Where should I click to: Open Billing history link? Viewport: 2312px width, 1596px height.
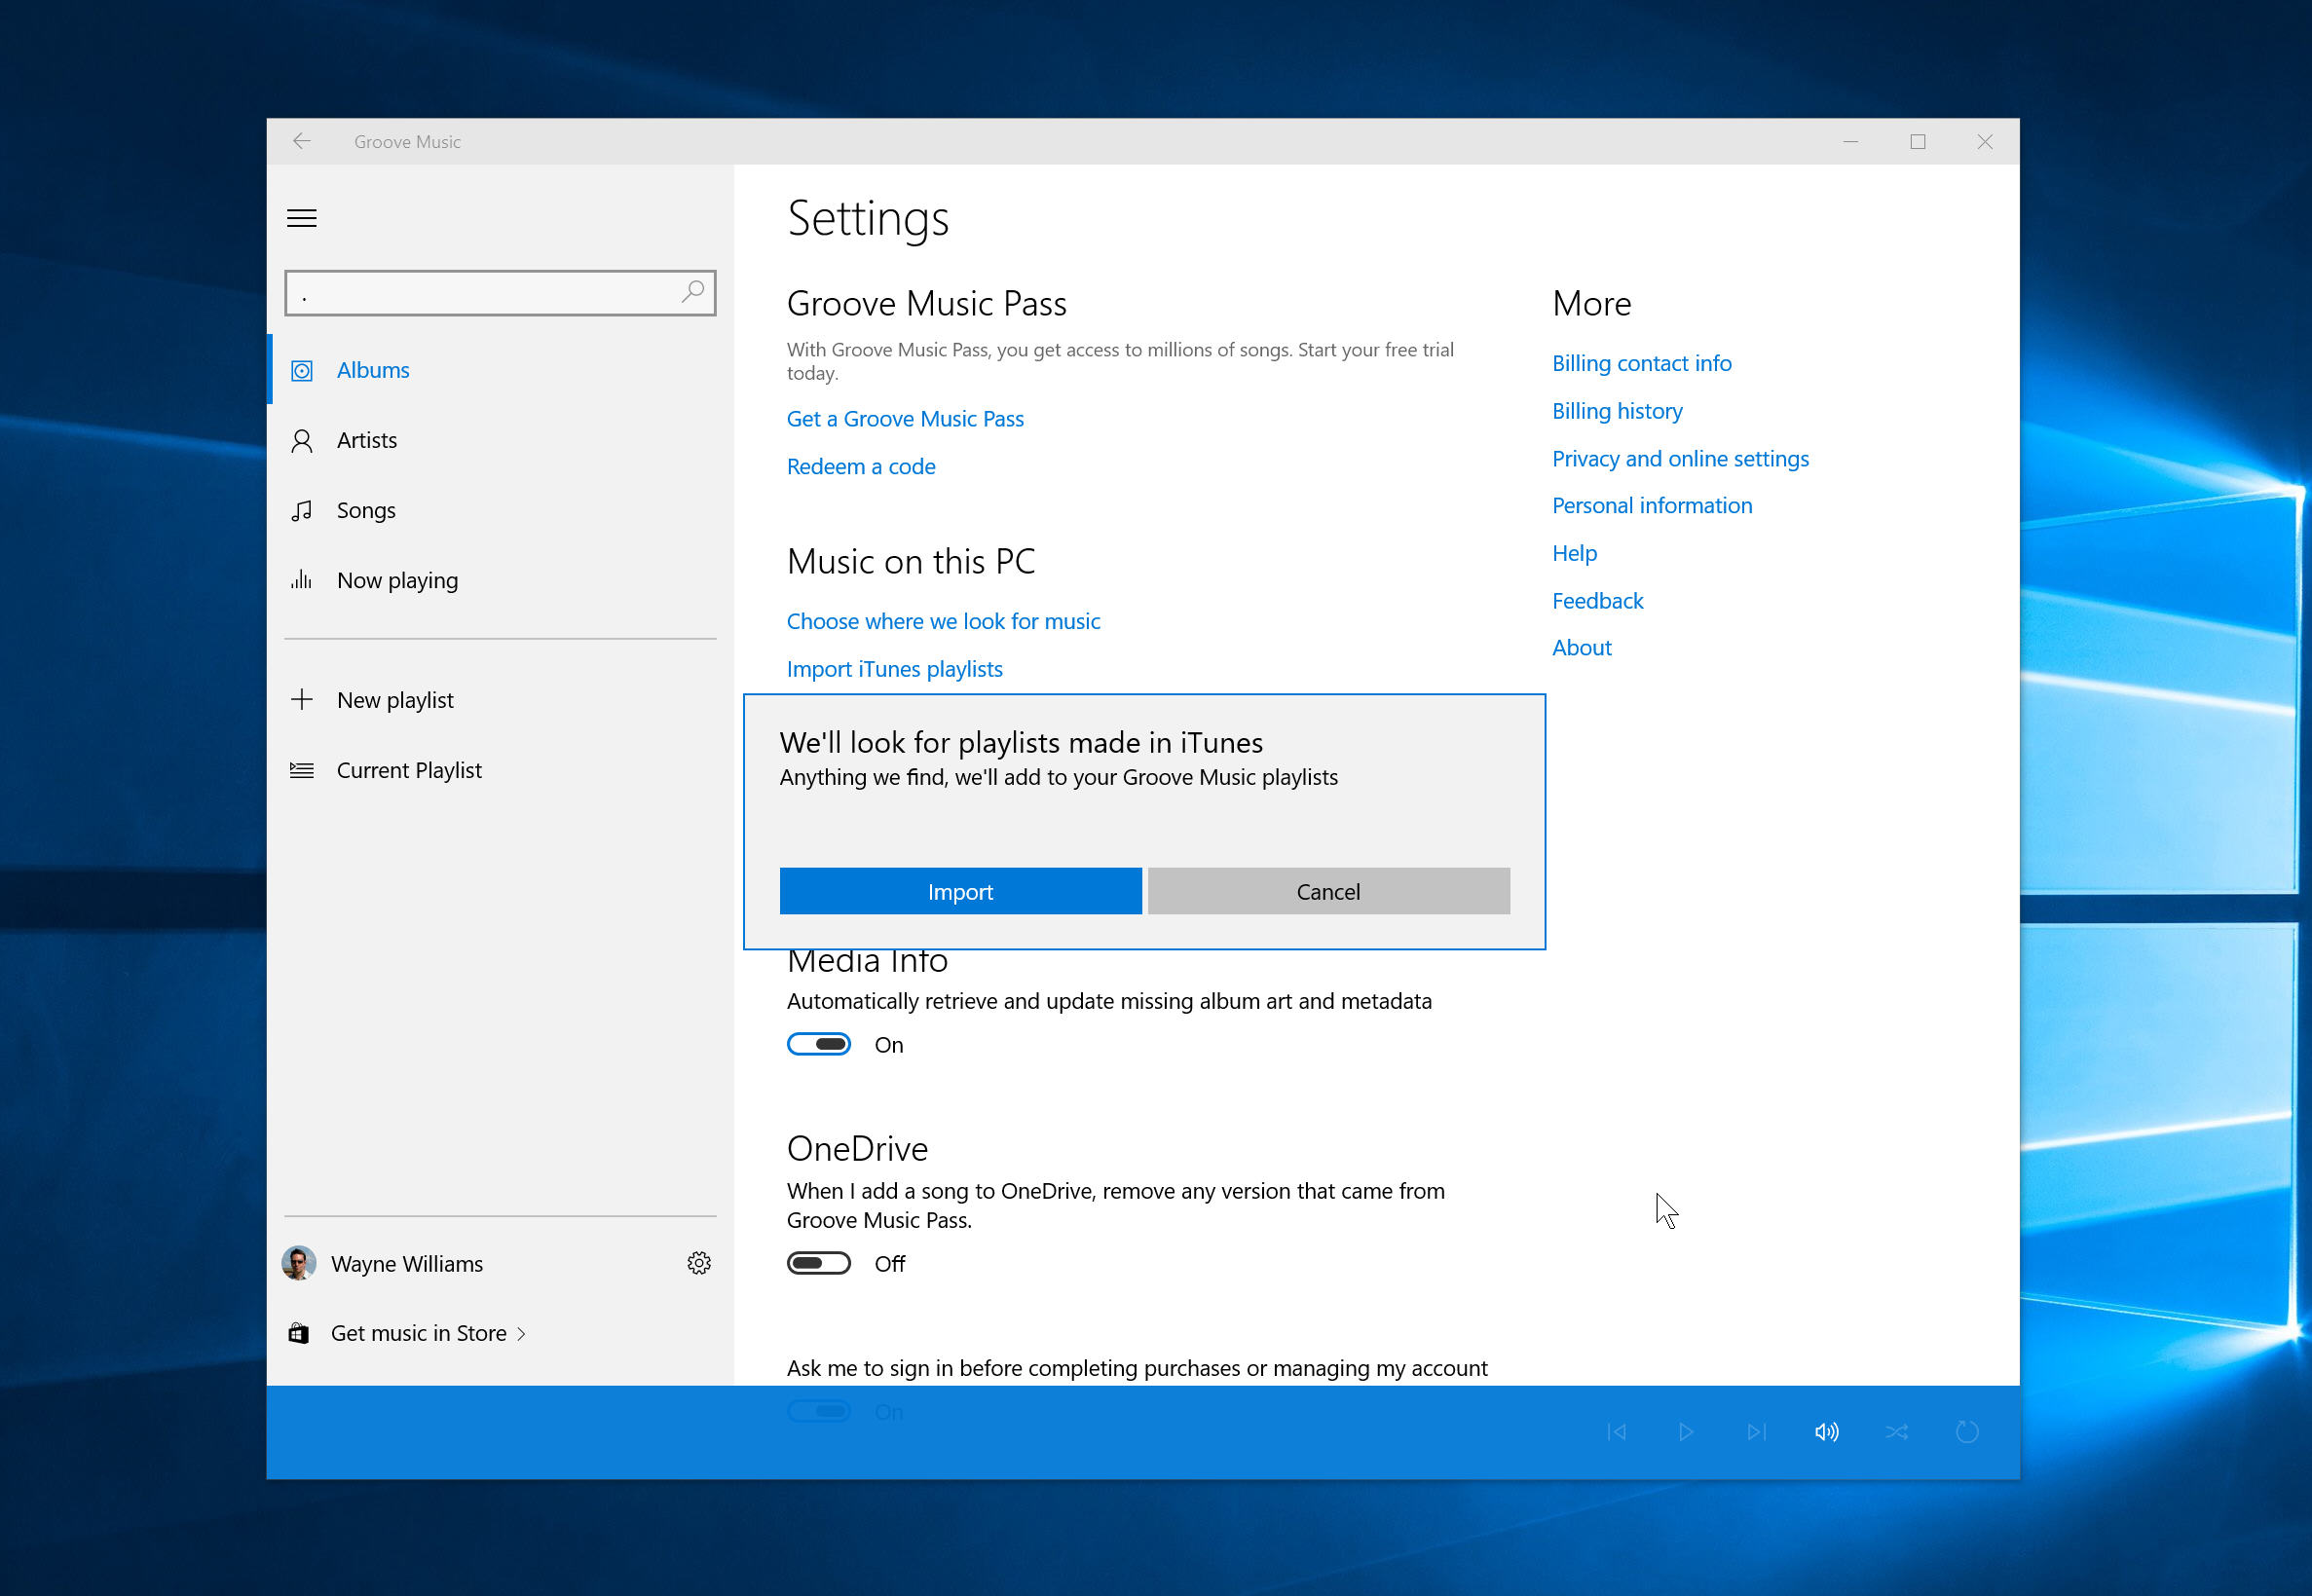(x=1617, y=411)
